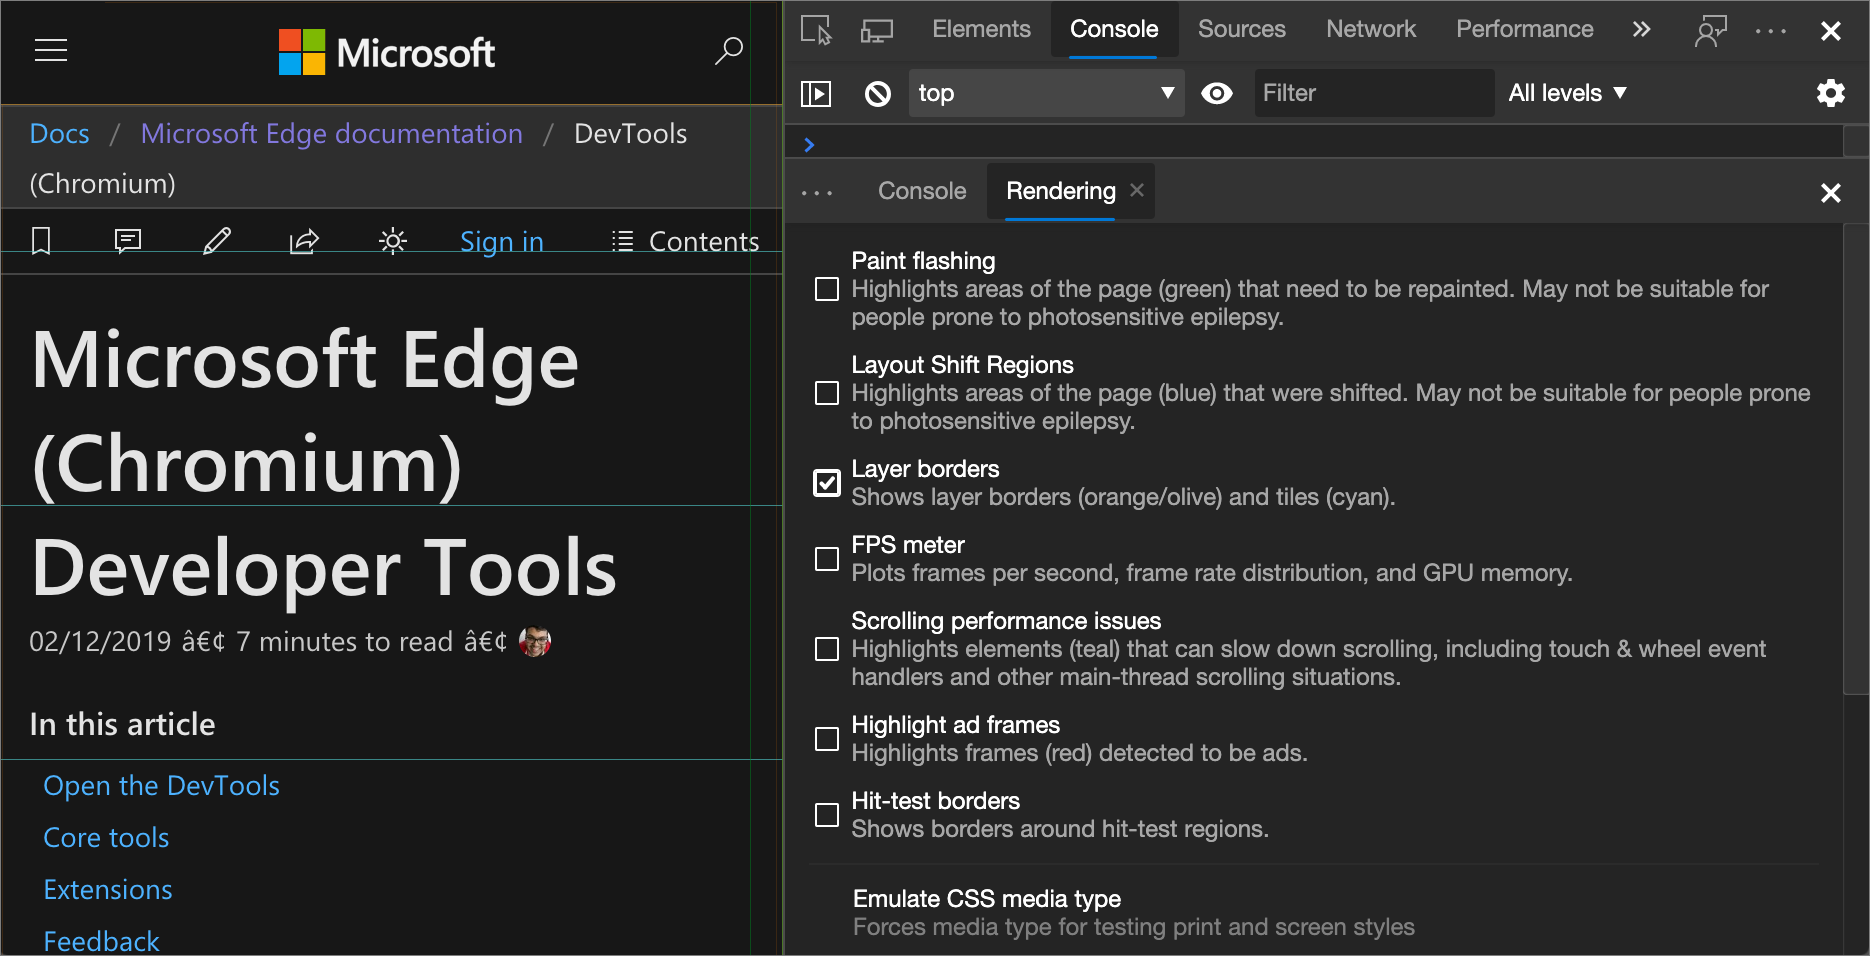Uncheck Layer borders checkbox
The width and height of the screenshot is (1870, 956).
click(x=827, y=483)
